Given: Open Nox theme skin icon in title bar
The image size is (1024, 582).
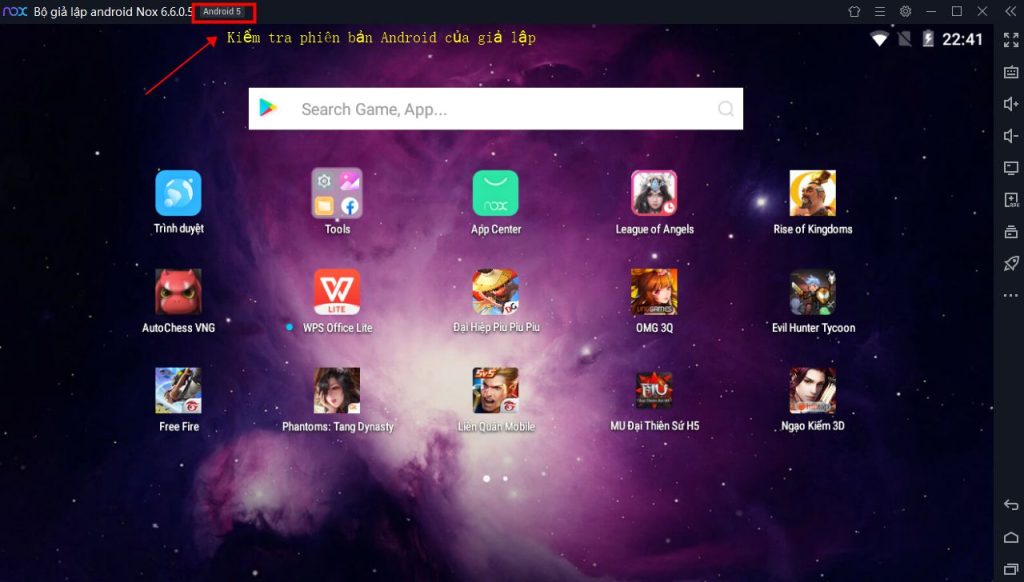Looking at the screenshot, I should [854, 11].
